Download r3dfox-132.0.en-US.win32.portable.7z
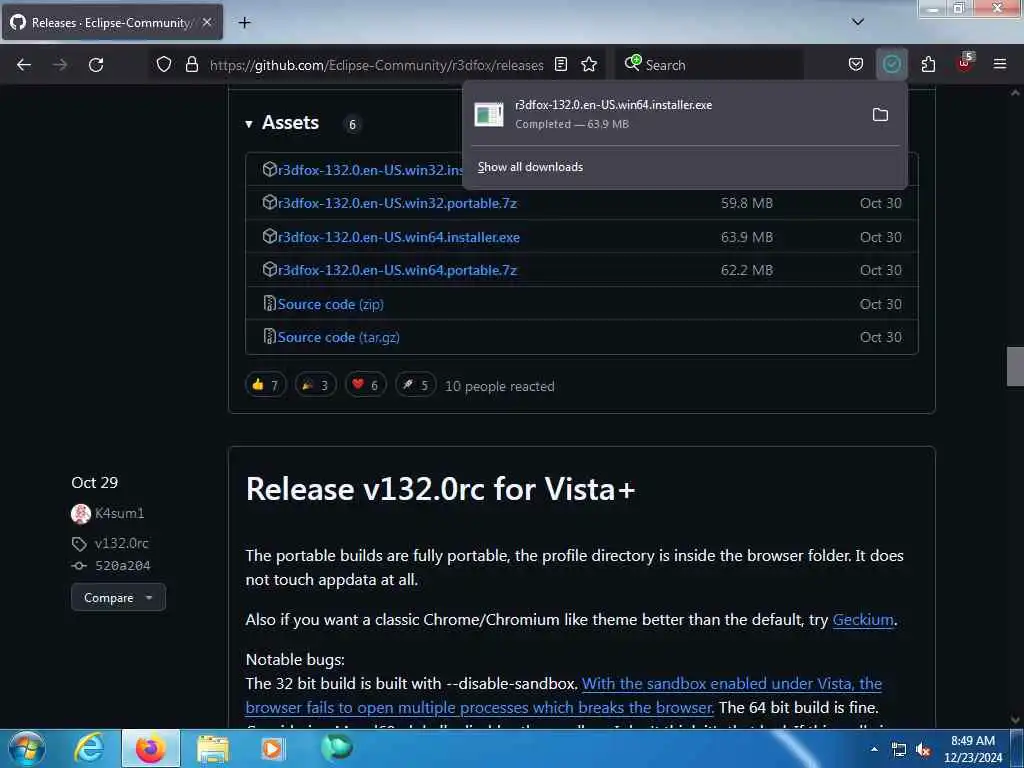The height and width of the screenshot is (768, 1024). point(397,203)
